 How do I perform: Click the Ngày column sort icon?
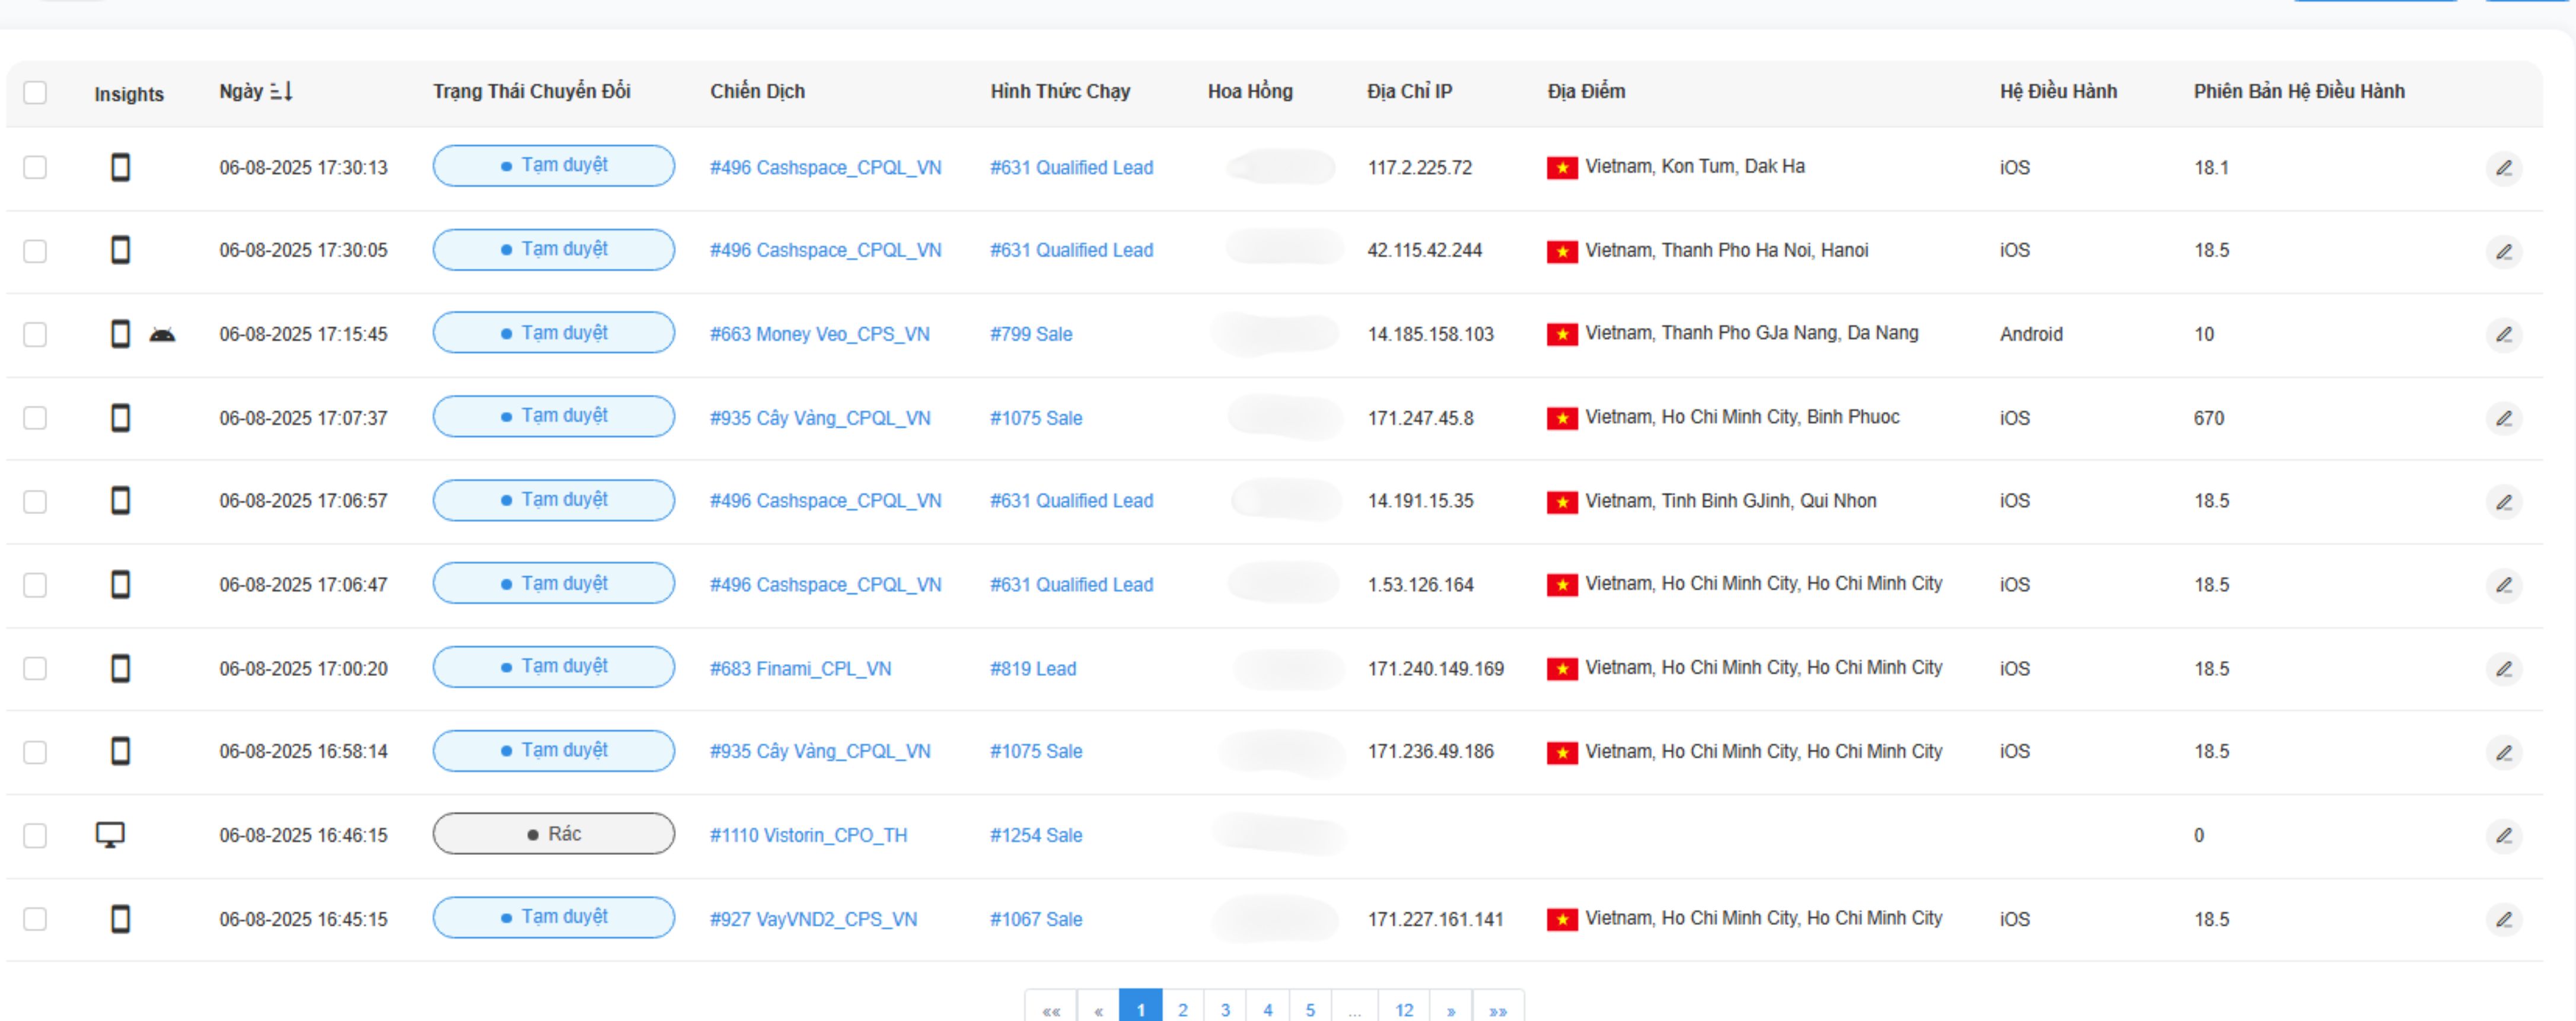click(282, 92)
